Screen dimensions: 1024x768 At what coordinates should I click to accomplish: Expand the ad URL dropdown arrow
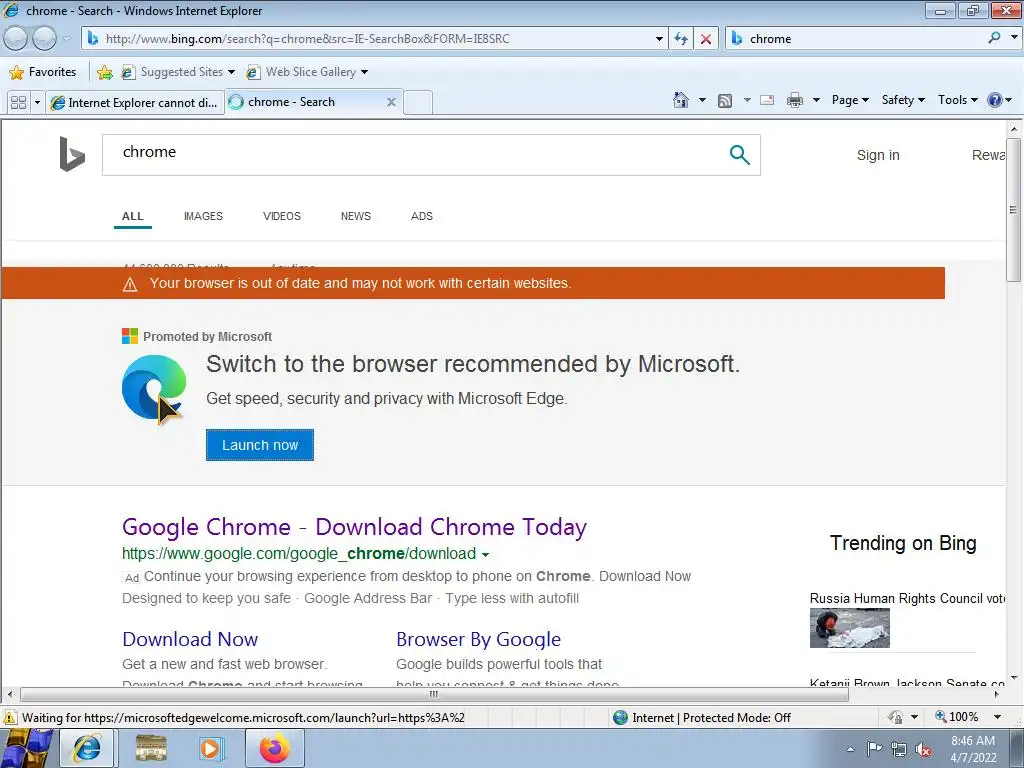pos(485,554)
